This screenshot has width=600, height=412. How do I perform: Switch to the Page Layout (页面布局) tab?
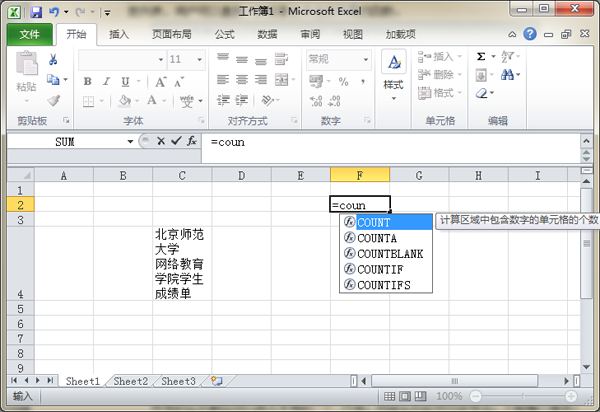pyautogui.click(x=172, y=34)
